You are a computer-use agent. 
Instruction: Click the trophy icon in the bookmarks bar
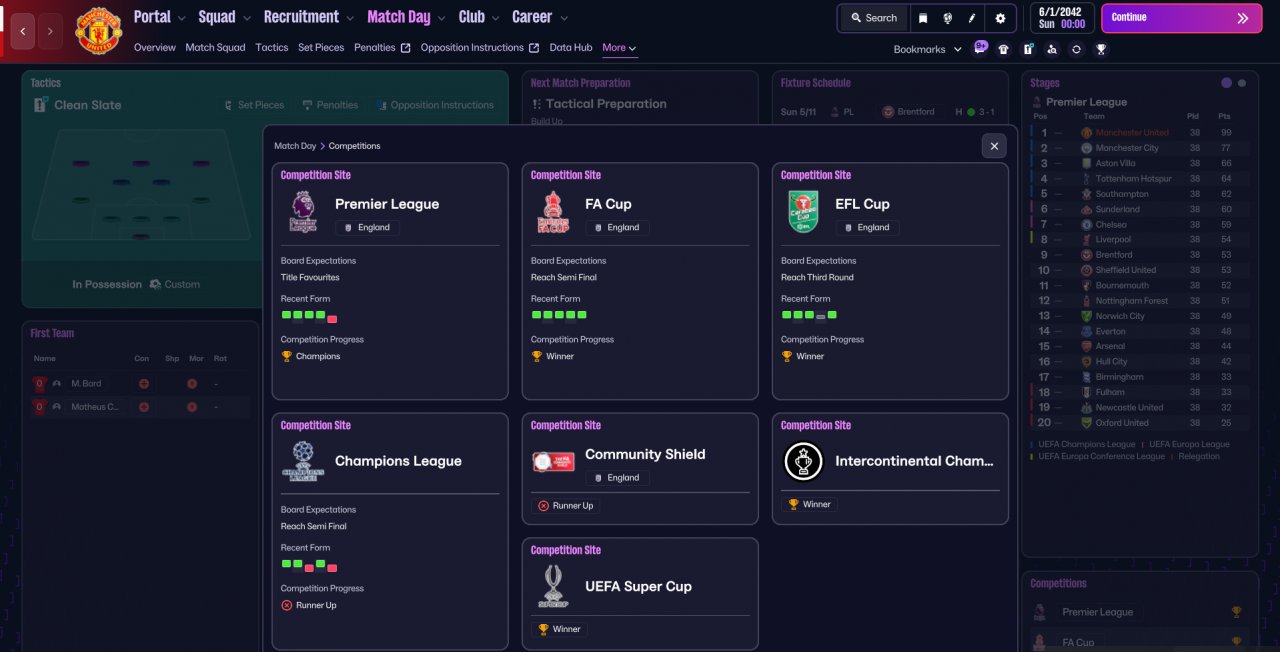pos(1101,49)
